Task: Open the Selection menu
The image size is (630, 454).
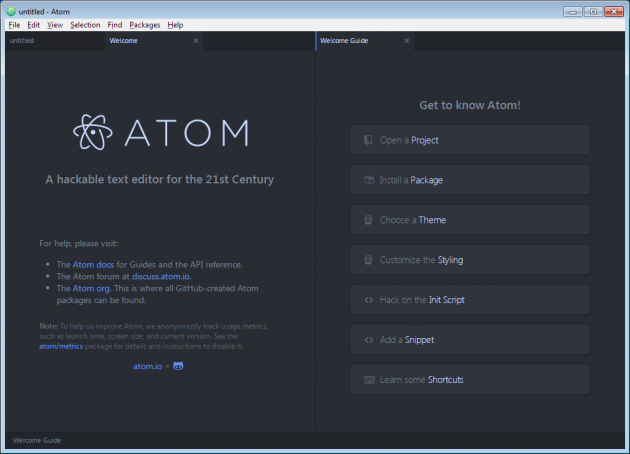Action: coord(85,25)
